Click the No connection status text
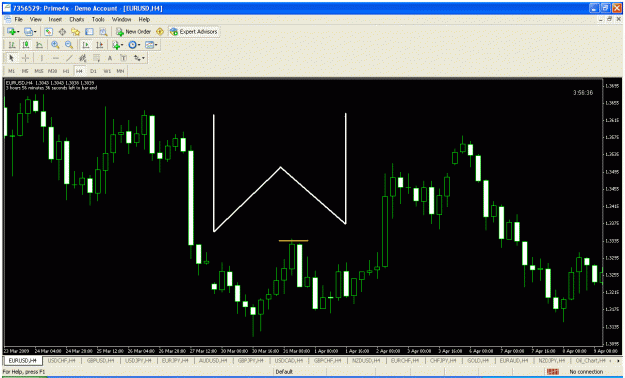The width and height of the screenshot is (625, 378). pyautogui.click(x=586, y=372)
